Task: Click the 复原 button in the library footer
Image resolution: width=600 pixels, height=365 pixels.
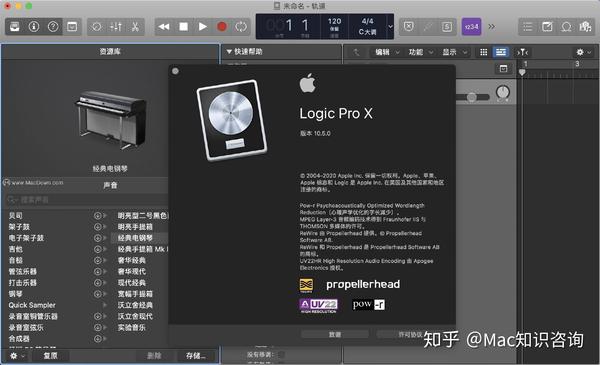Action: pyautogui.click(x=50, y=356)
